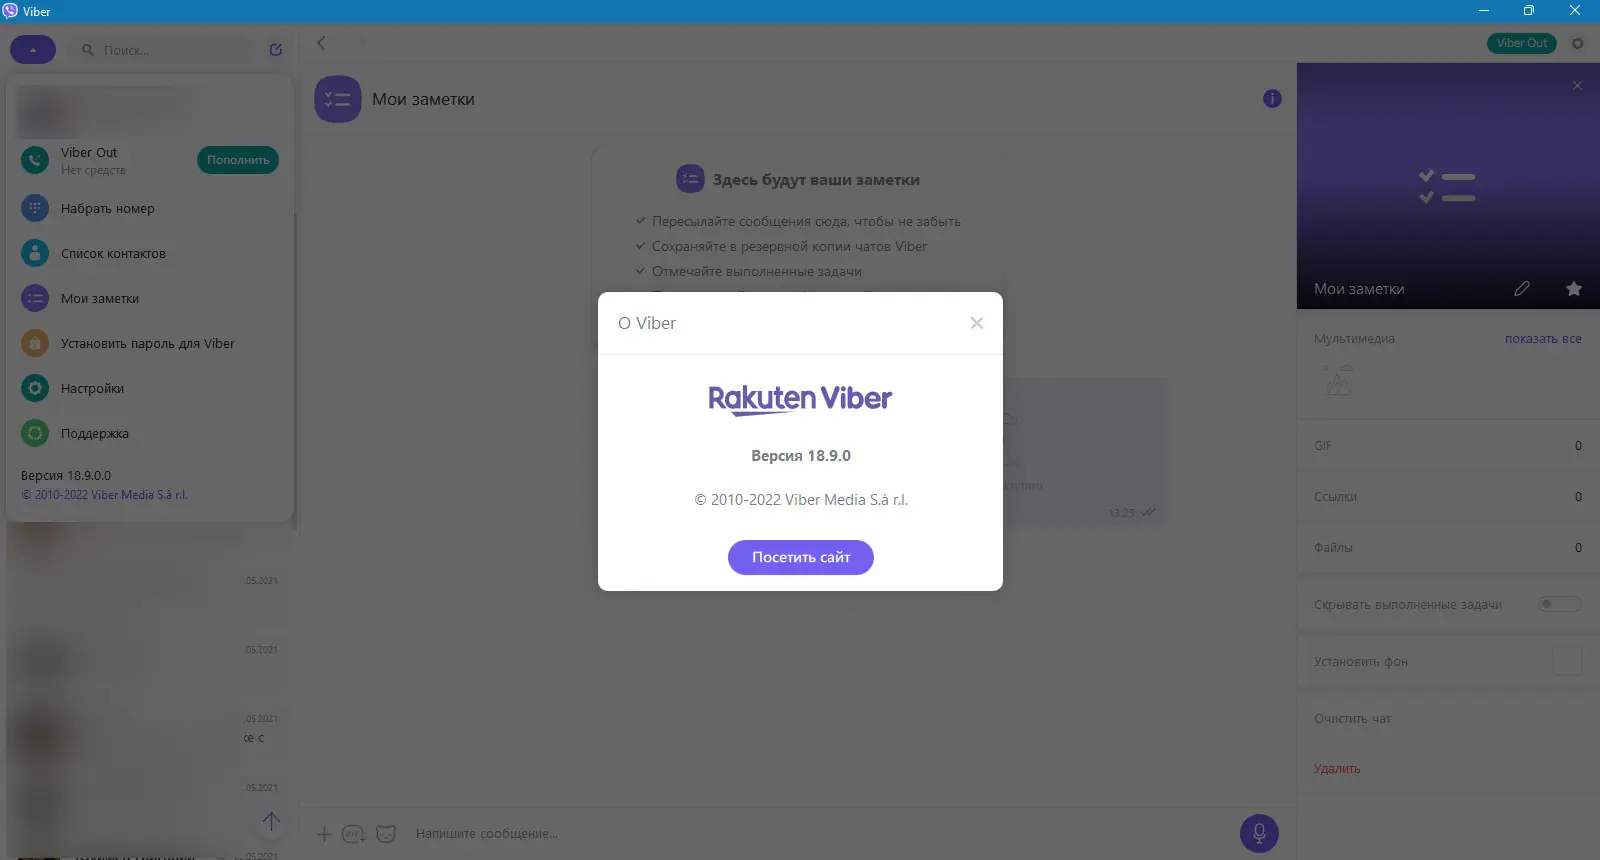Open the GIF picker icon in message bar
Screen dimensions: 1600x860
click(353, 834)
